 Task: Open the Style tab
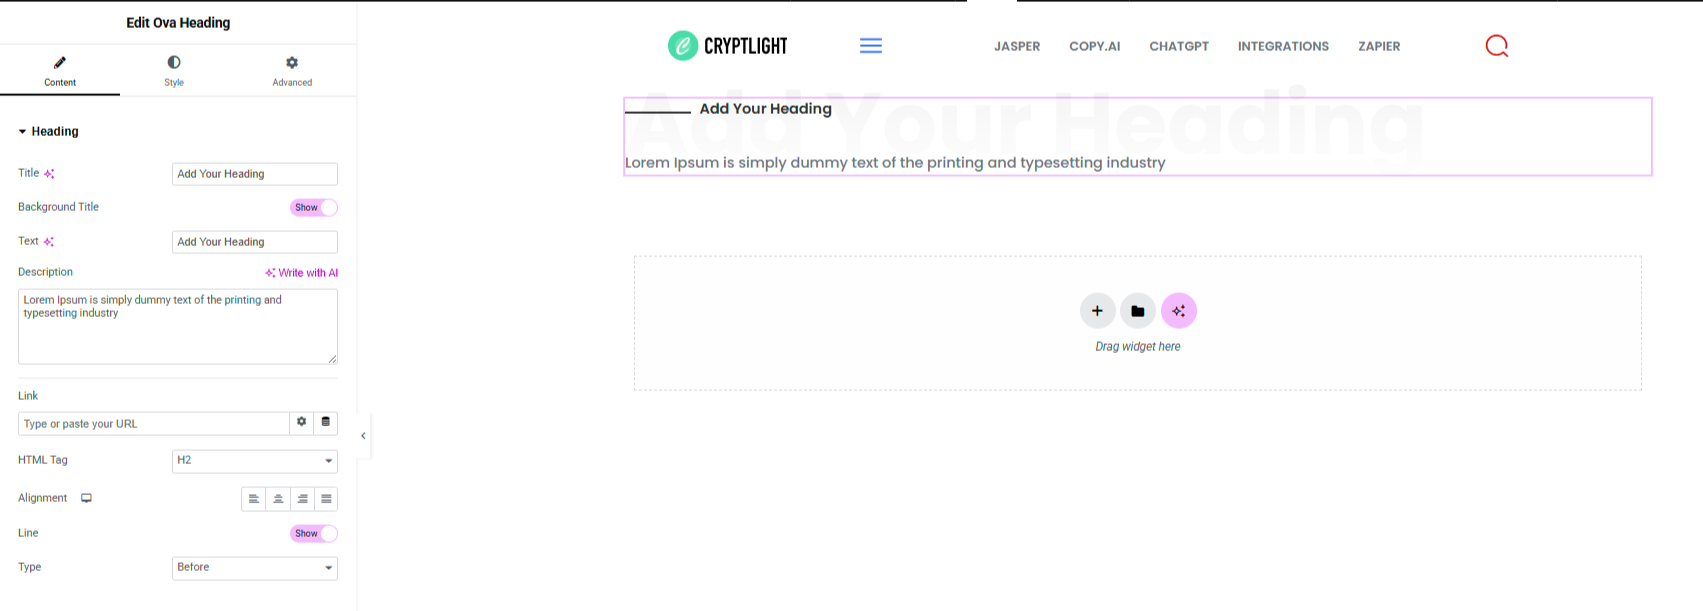tap(174, 71)
